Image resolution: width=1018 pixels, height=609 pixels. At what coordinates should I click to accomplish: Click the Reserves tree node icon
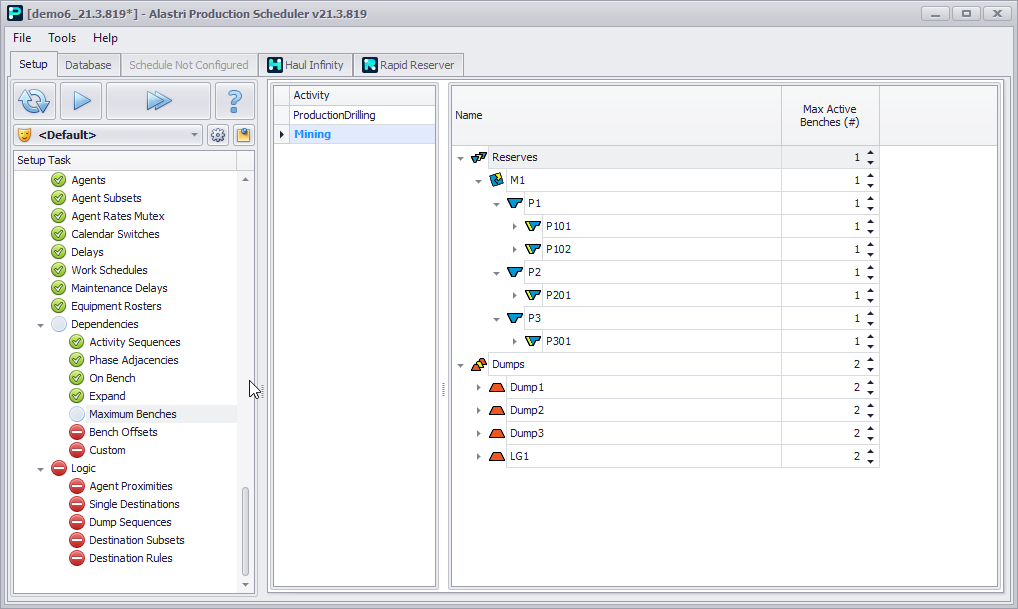(479, 158)
